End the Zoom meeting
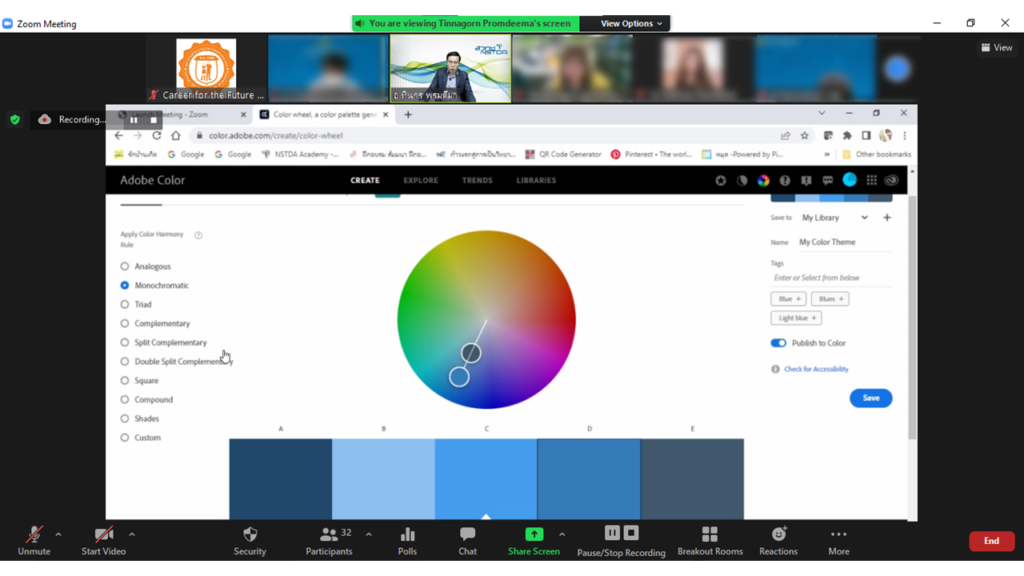This screenshot has height=576, width=1024. [x=991, y=541]
